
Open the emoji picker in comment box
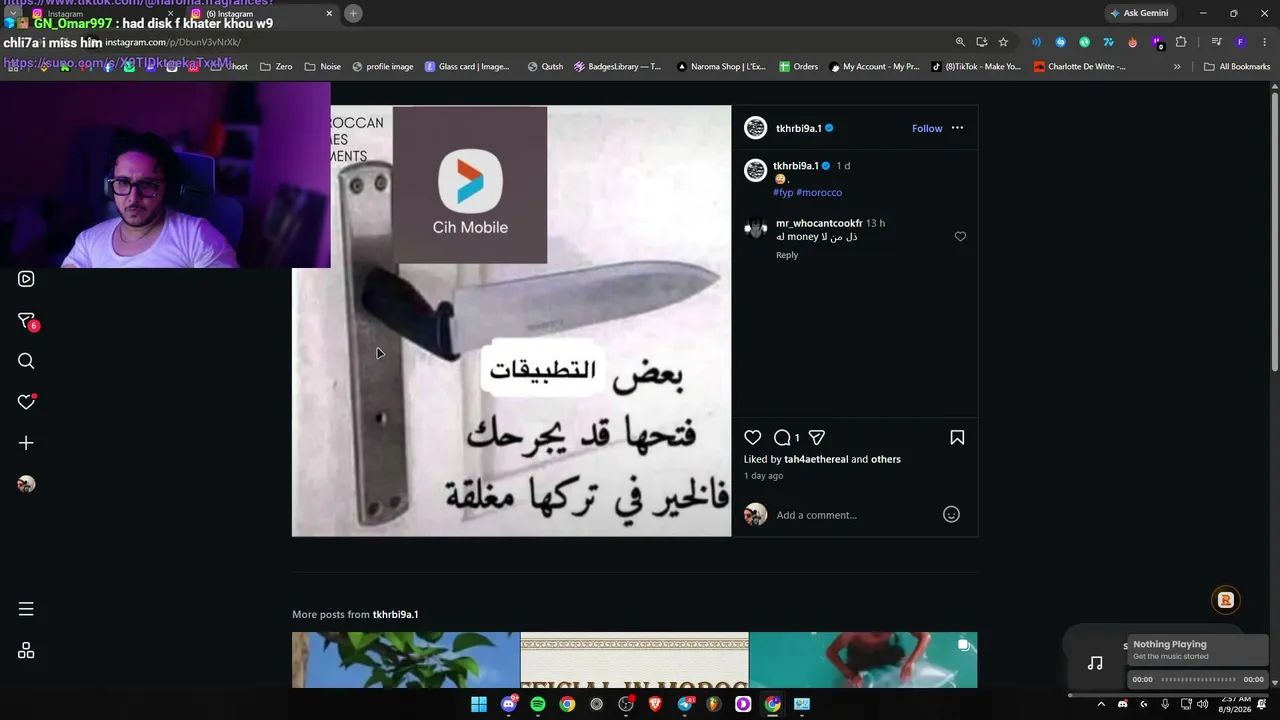[951, 514]
